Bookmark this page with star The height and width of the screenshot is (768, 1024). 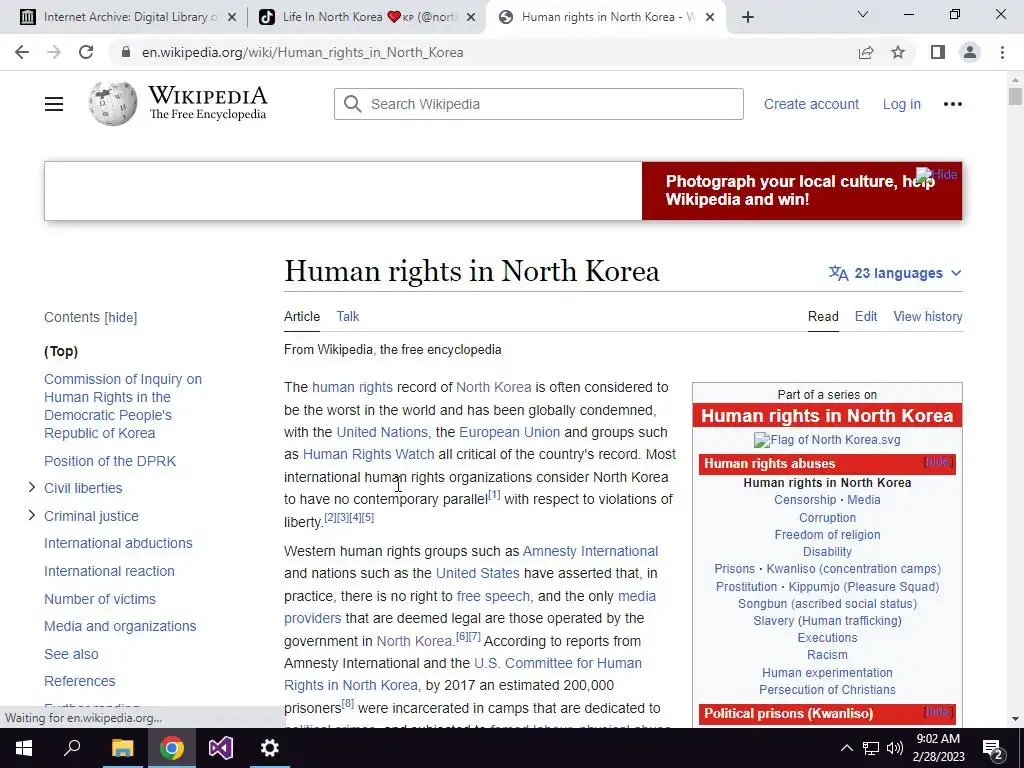click(x=898, y=52)
